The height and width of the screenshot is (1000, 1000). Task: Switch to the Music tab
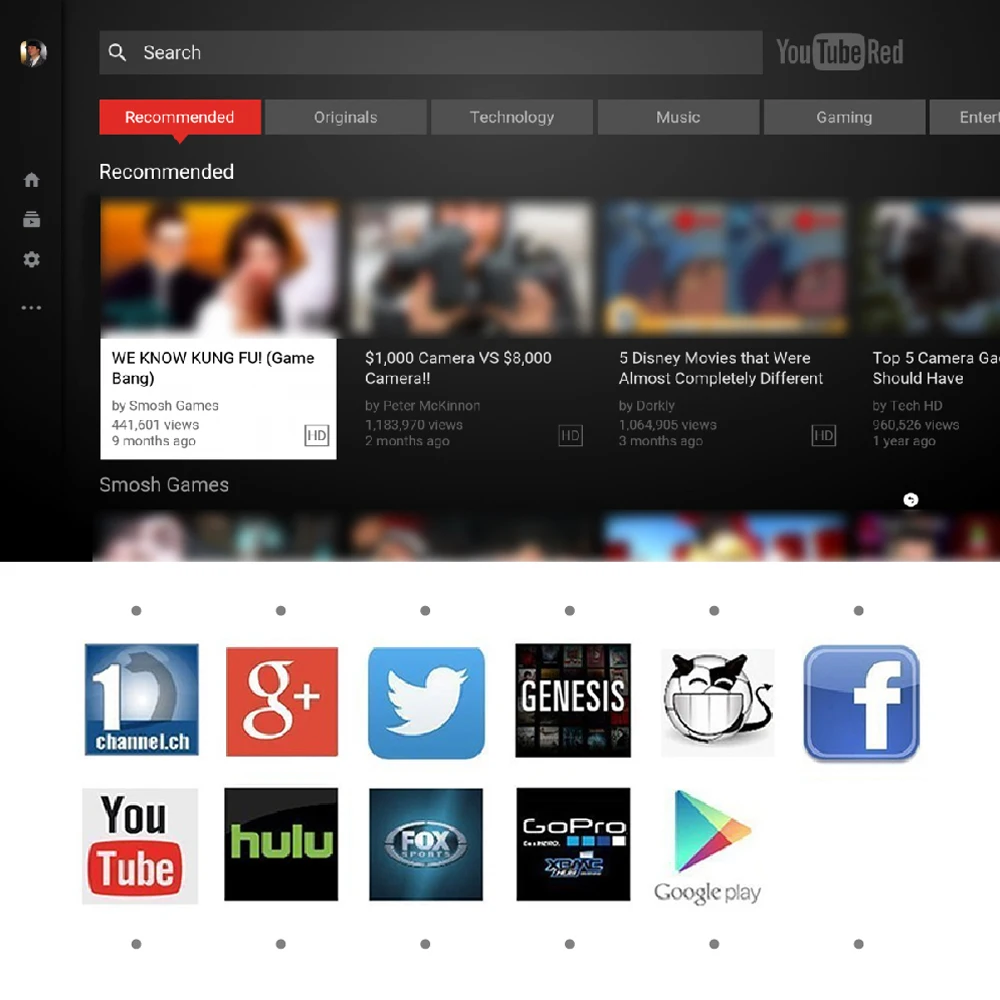point(678,117)
